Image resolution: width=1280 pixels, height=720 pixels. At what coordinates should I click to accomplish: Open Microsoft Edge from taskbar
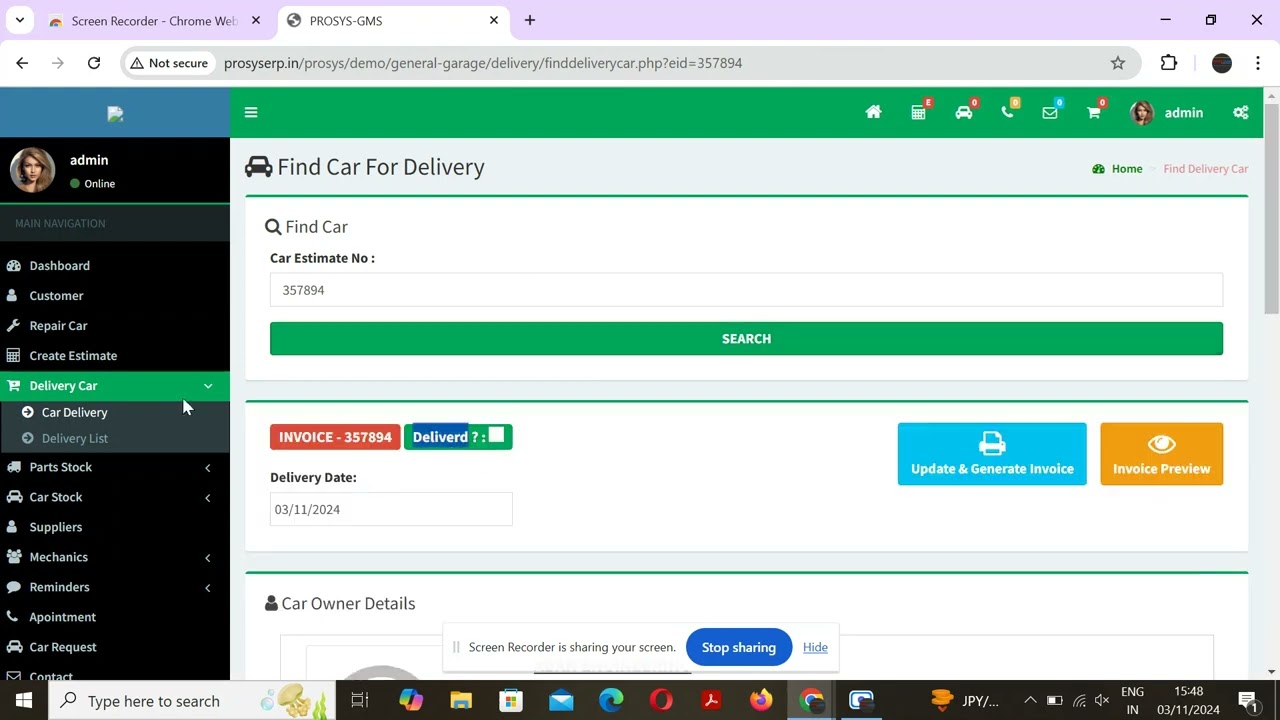[x=611, y=700]
